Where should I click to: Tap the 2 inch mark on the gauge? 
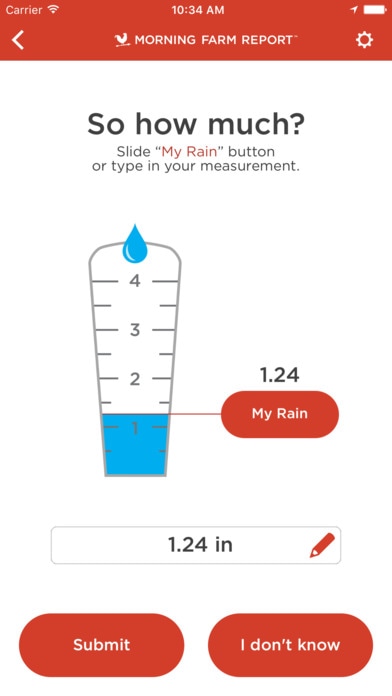coord(135,379)
